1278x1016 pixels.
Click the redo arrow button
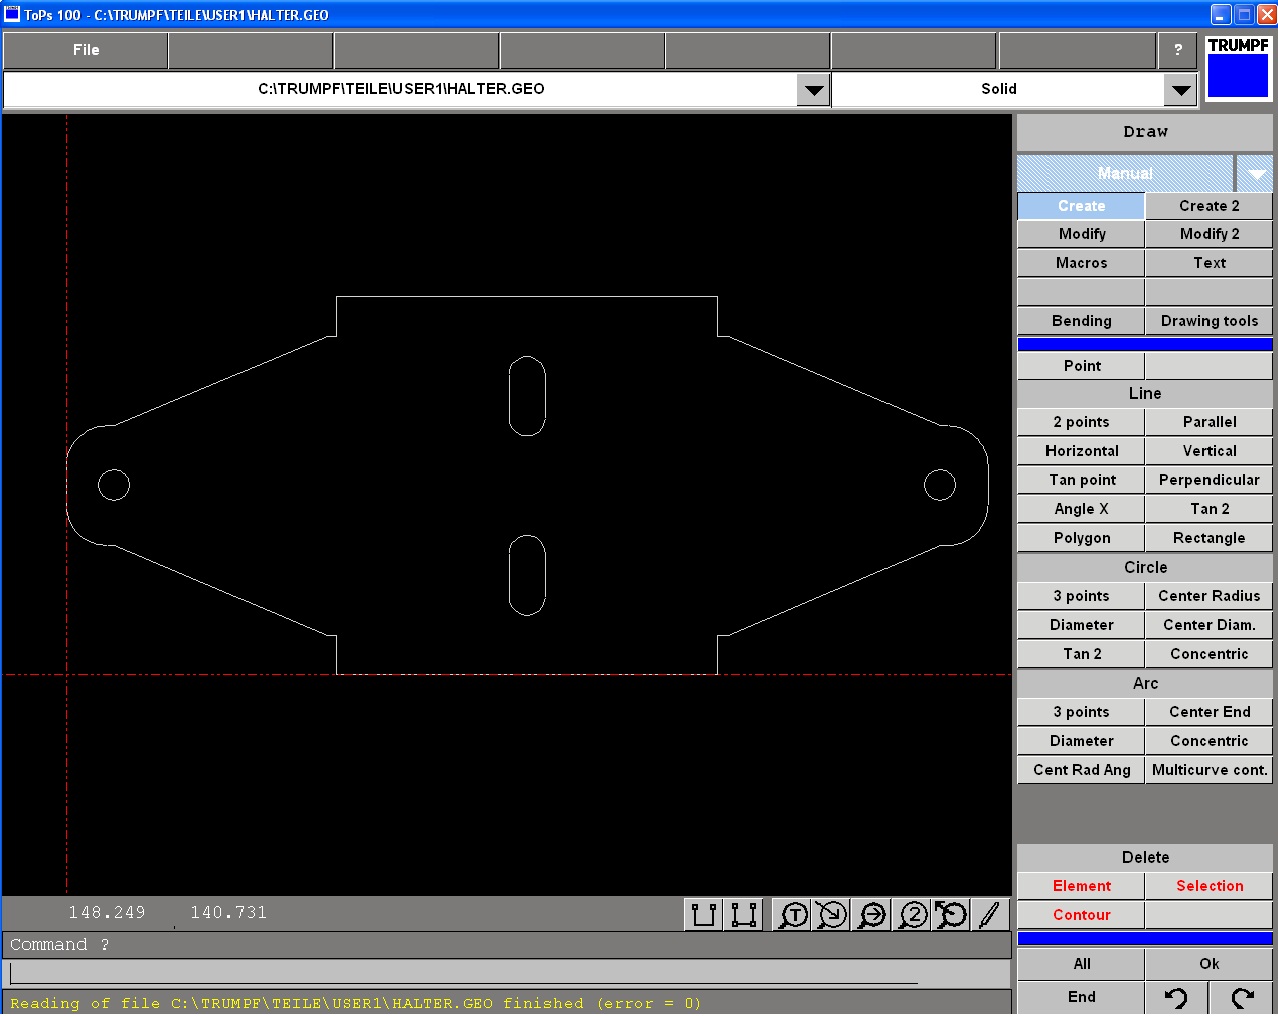pyautogui.click(x=1242, y=997)
